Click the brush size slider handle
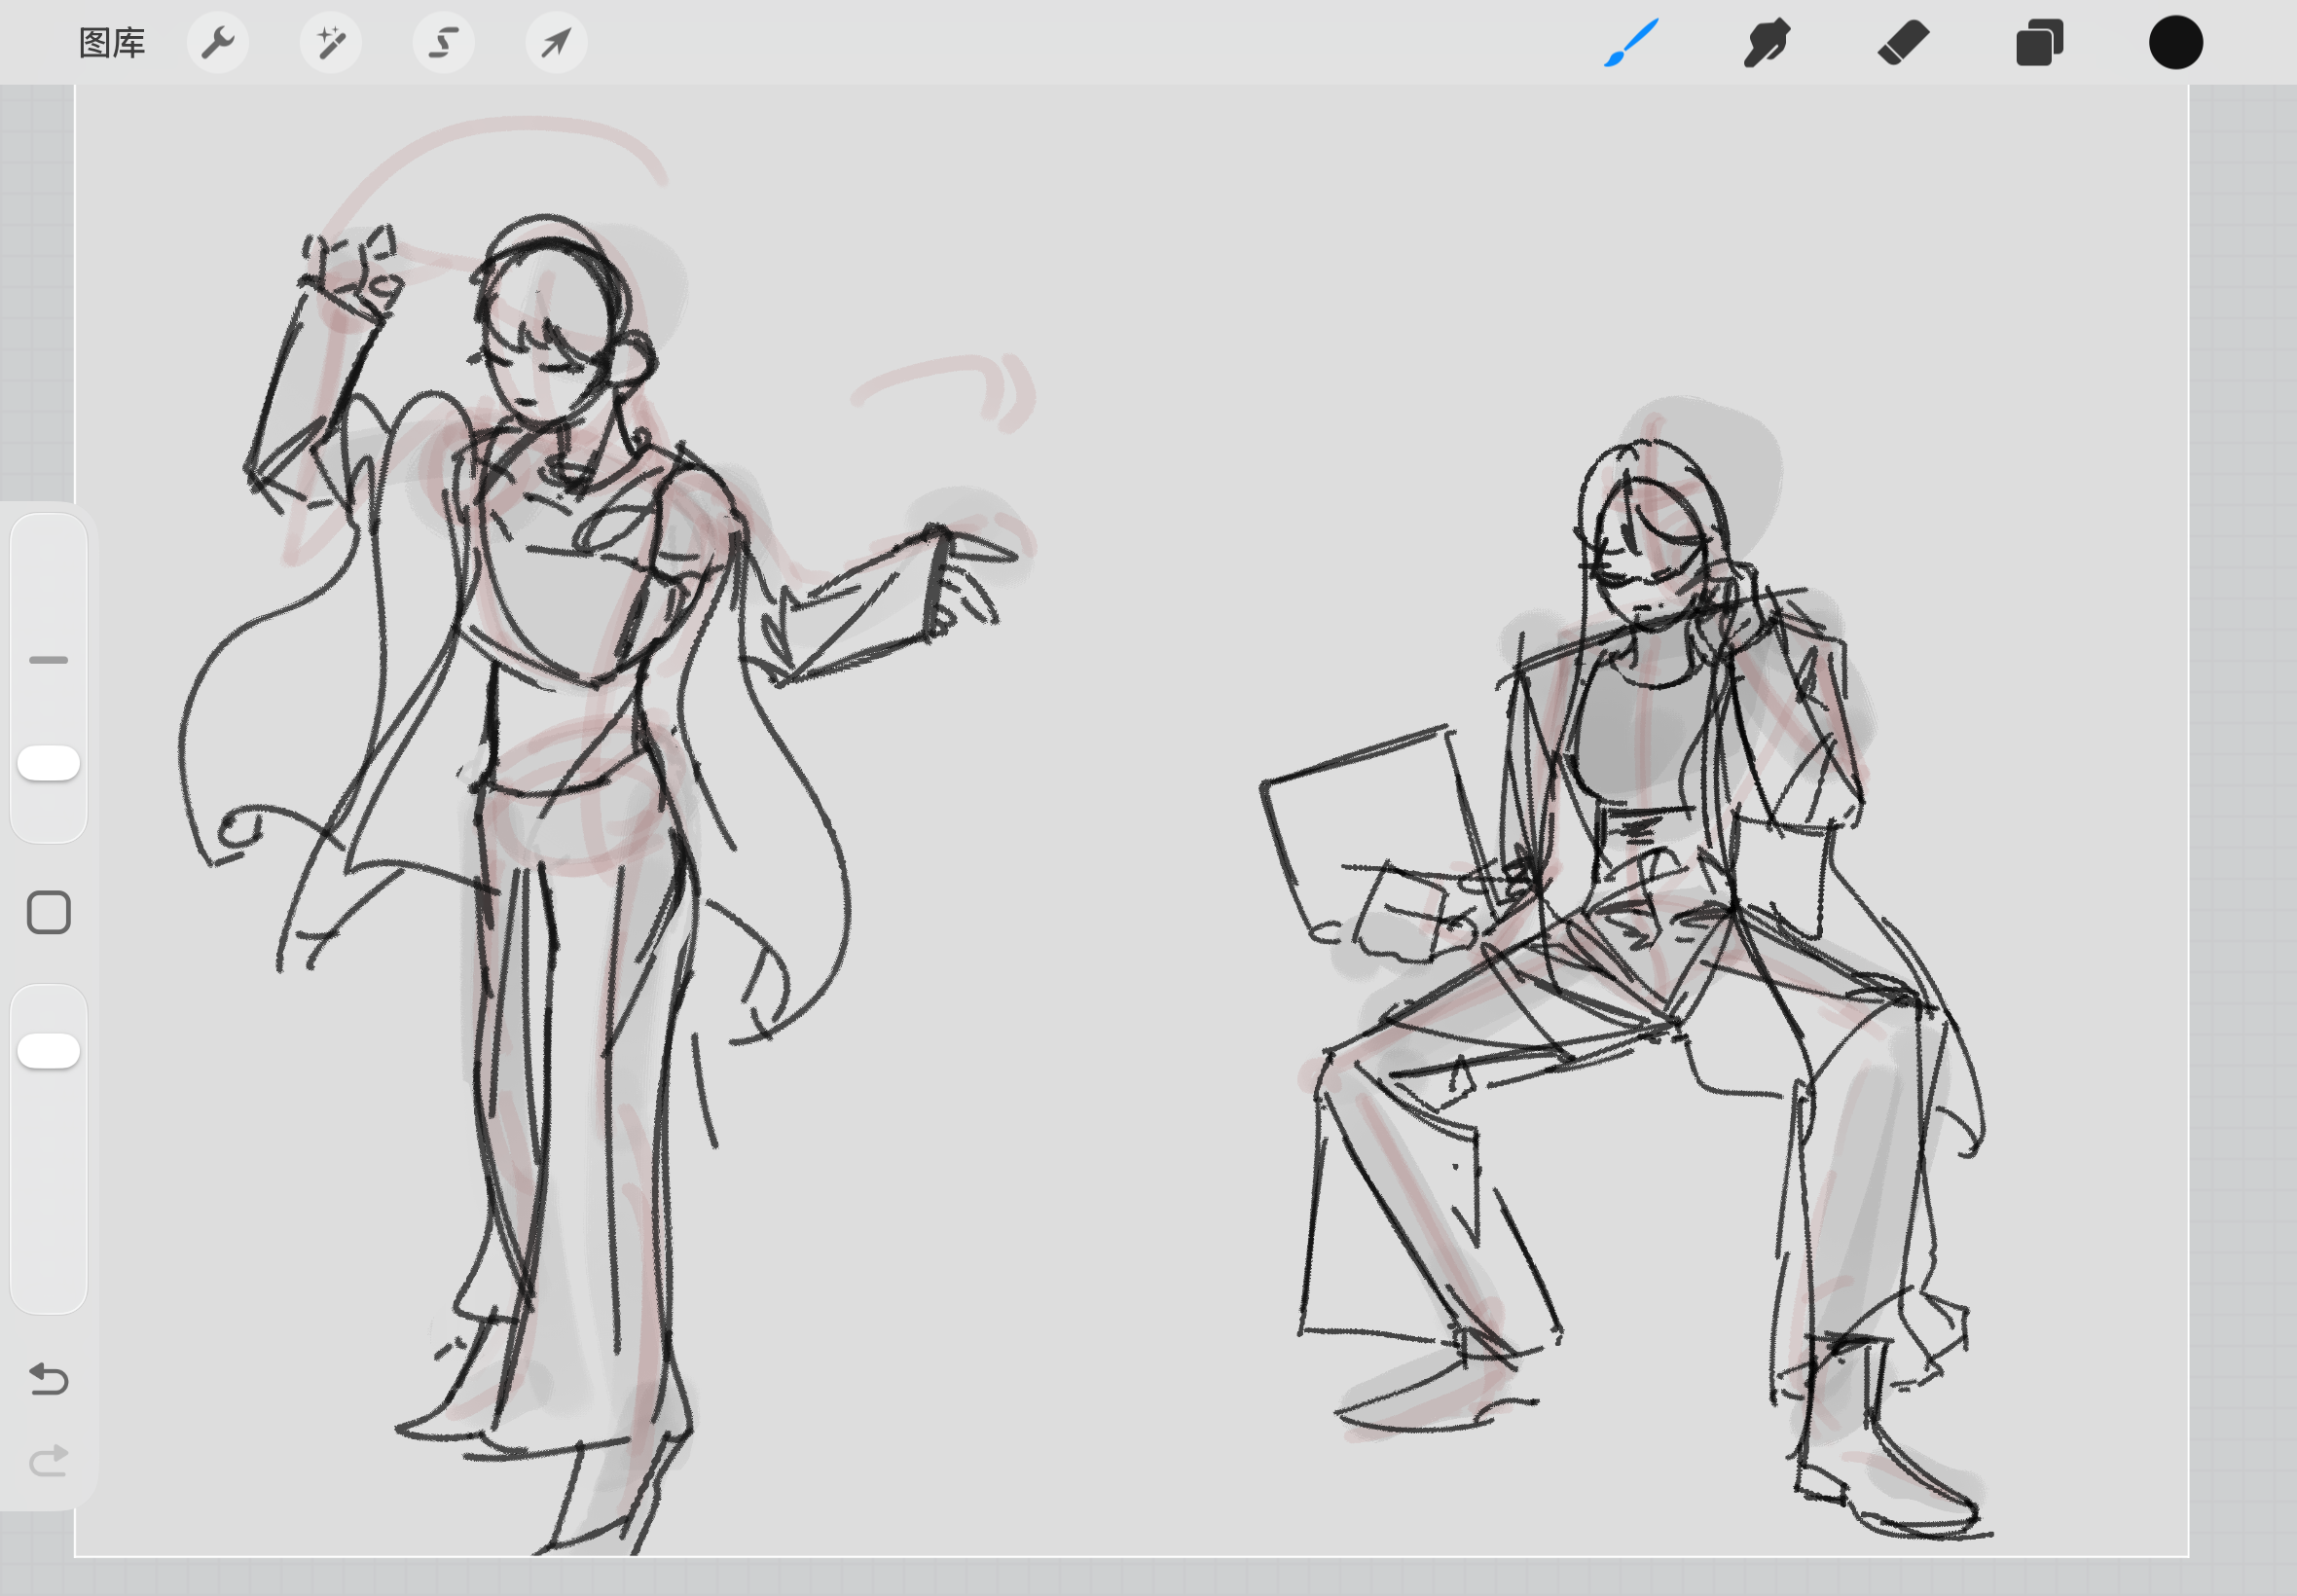 48,763
